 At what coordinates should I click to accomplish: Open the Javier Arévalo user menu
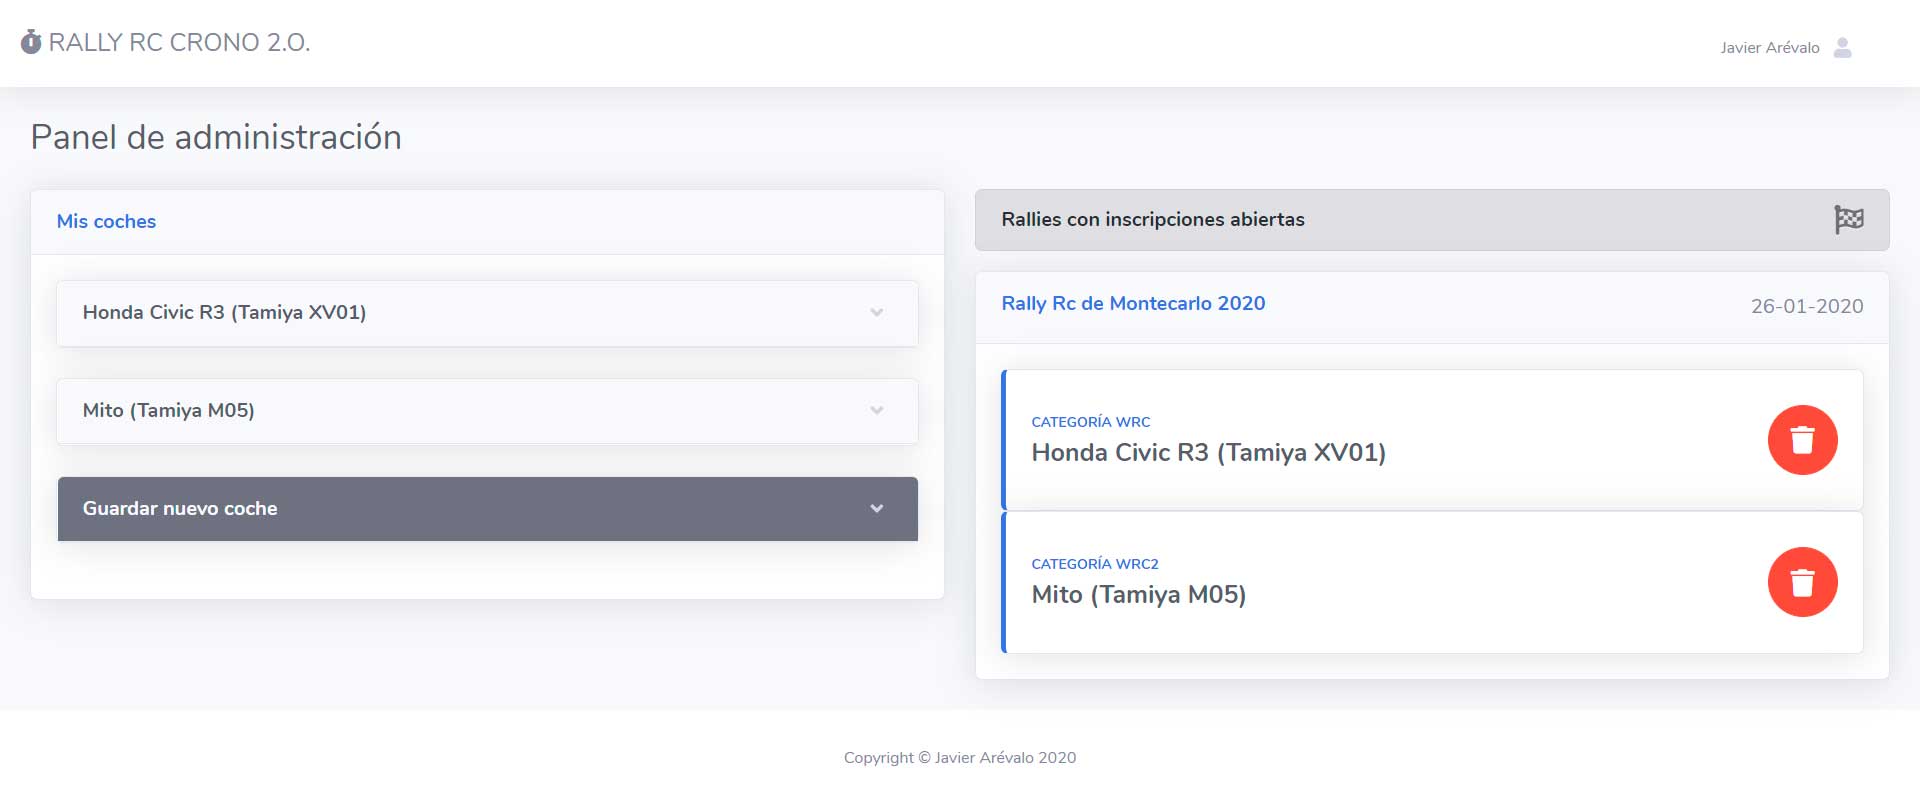1786,47
